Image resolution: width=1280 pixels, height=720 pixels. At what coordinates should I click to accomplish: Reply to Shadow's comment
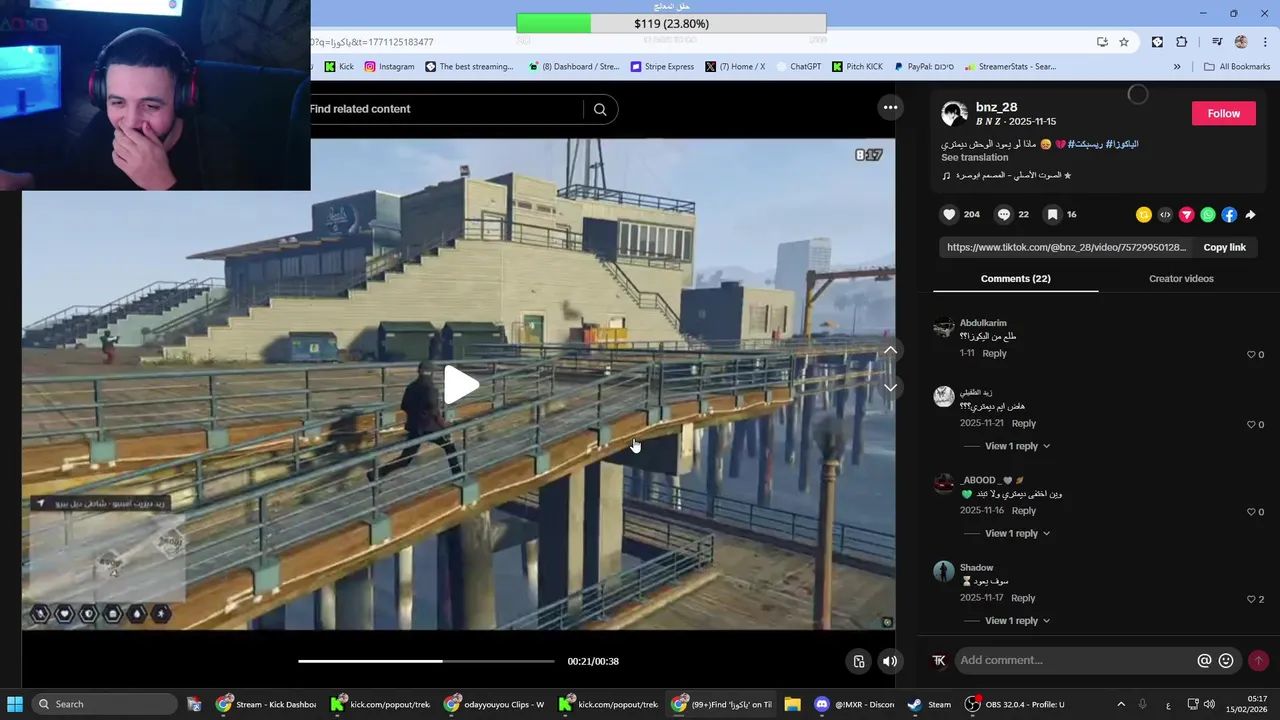pos(1023,598)
